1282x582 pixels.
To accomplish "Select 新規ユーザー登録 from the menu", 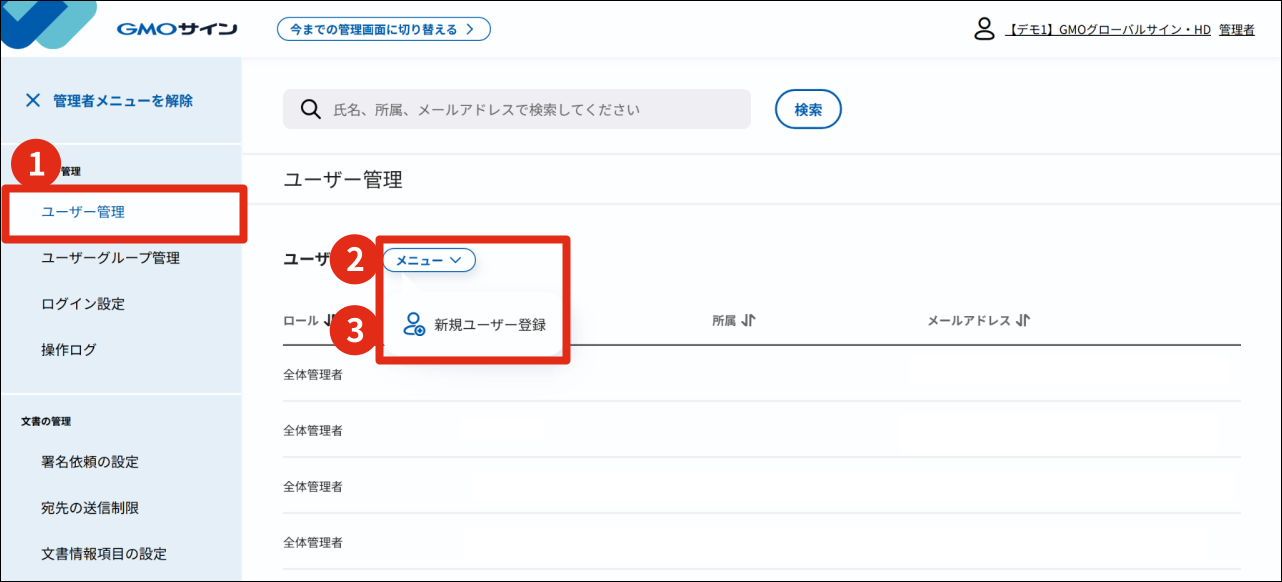I will point(490,325).
